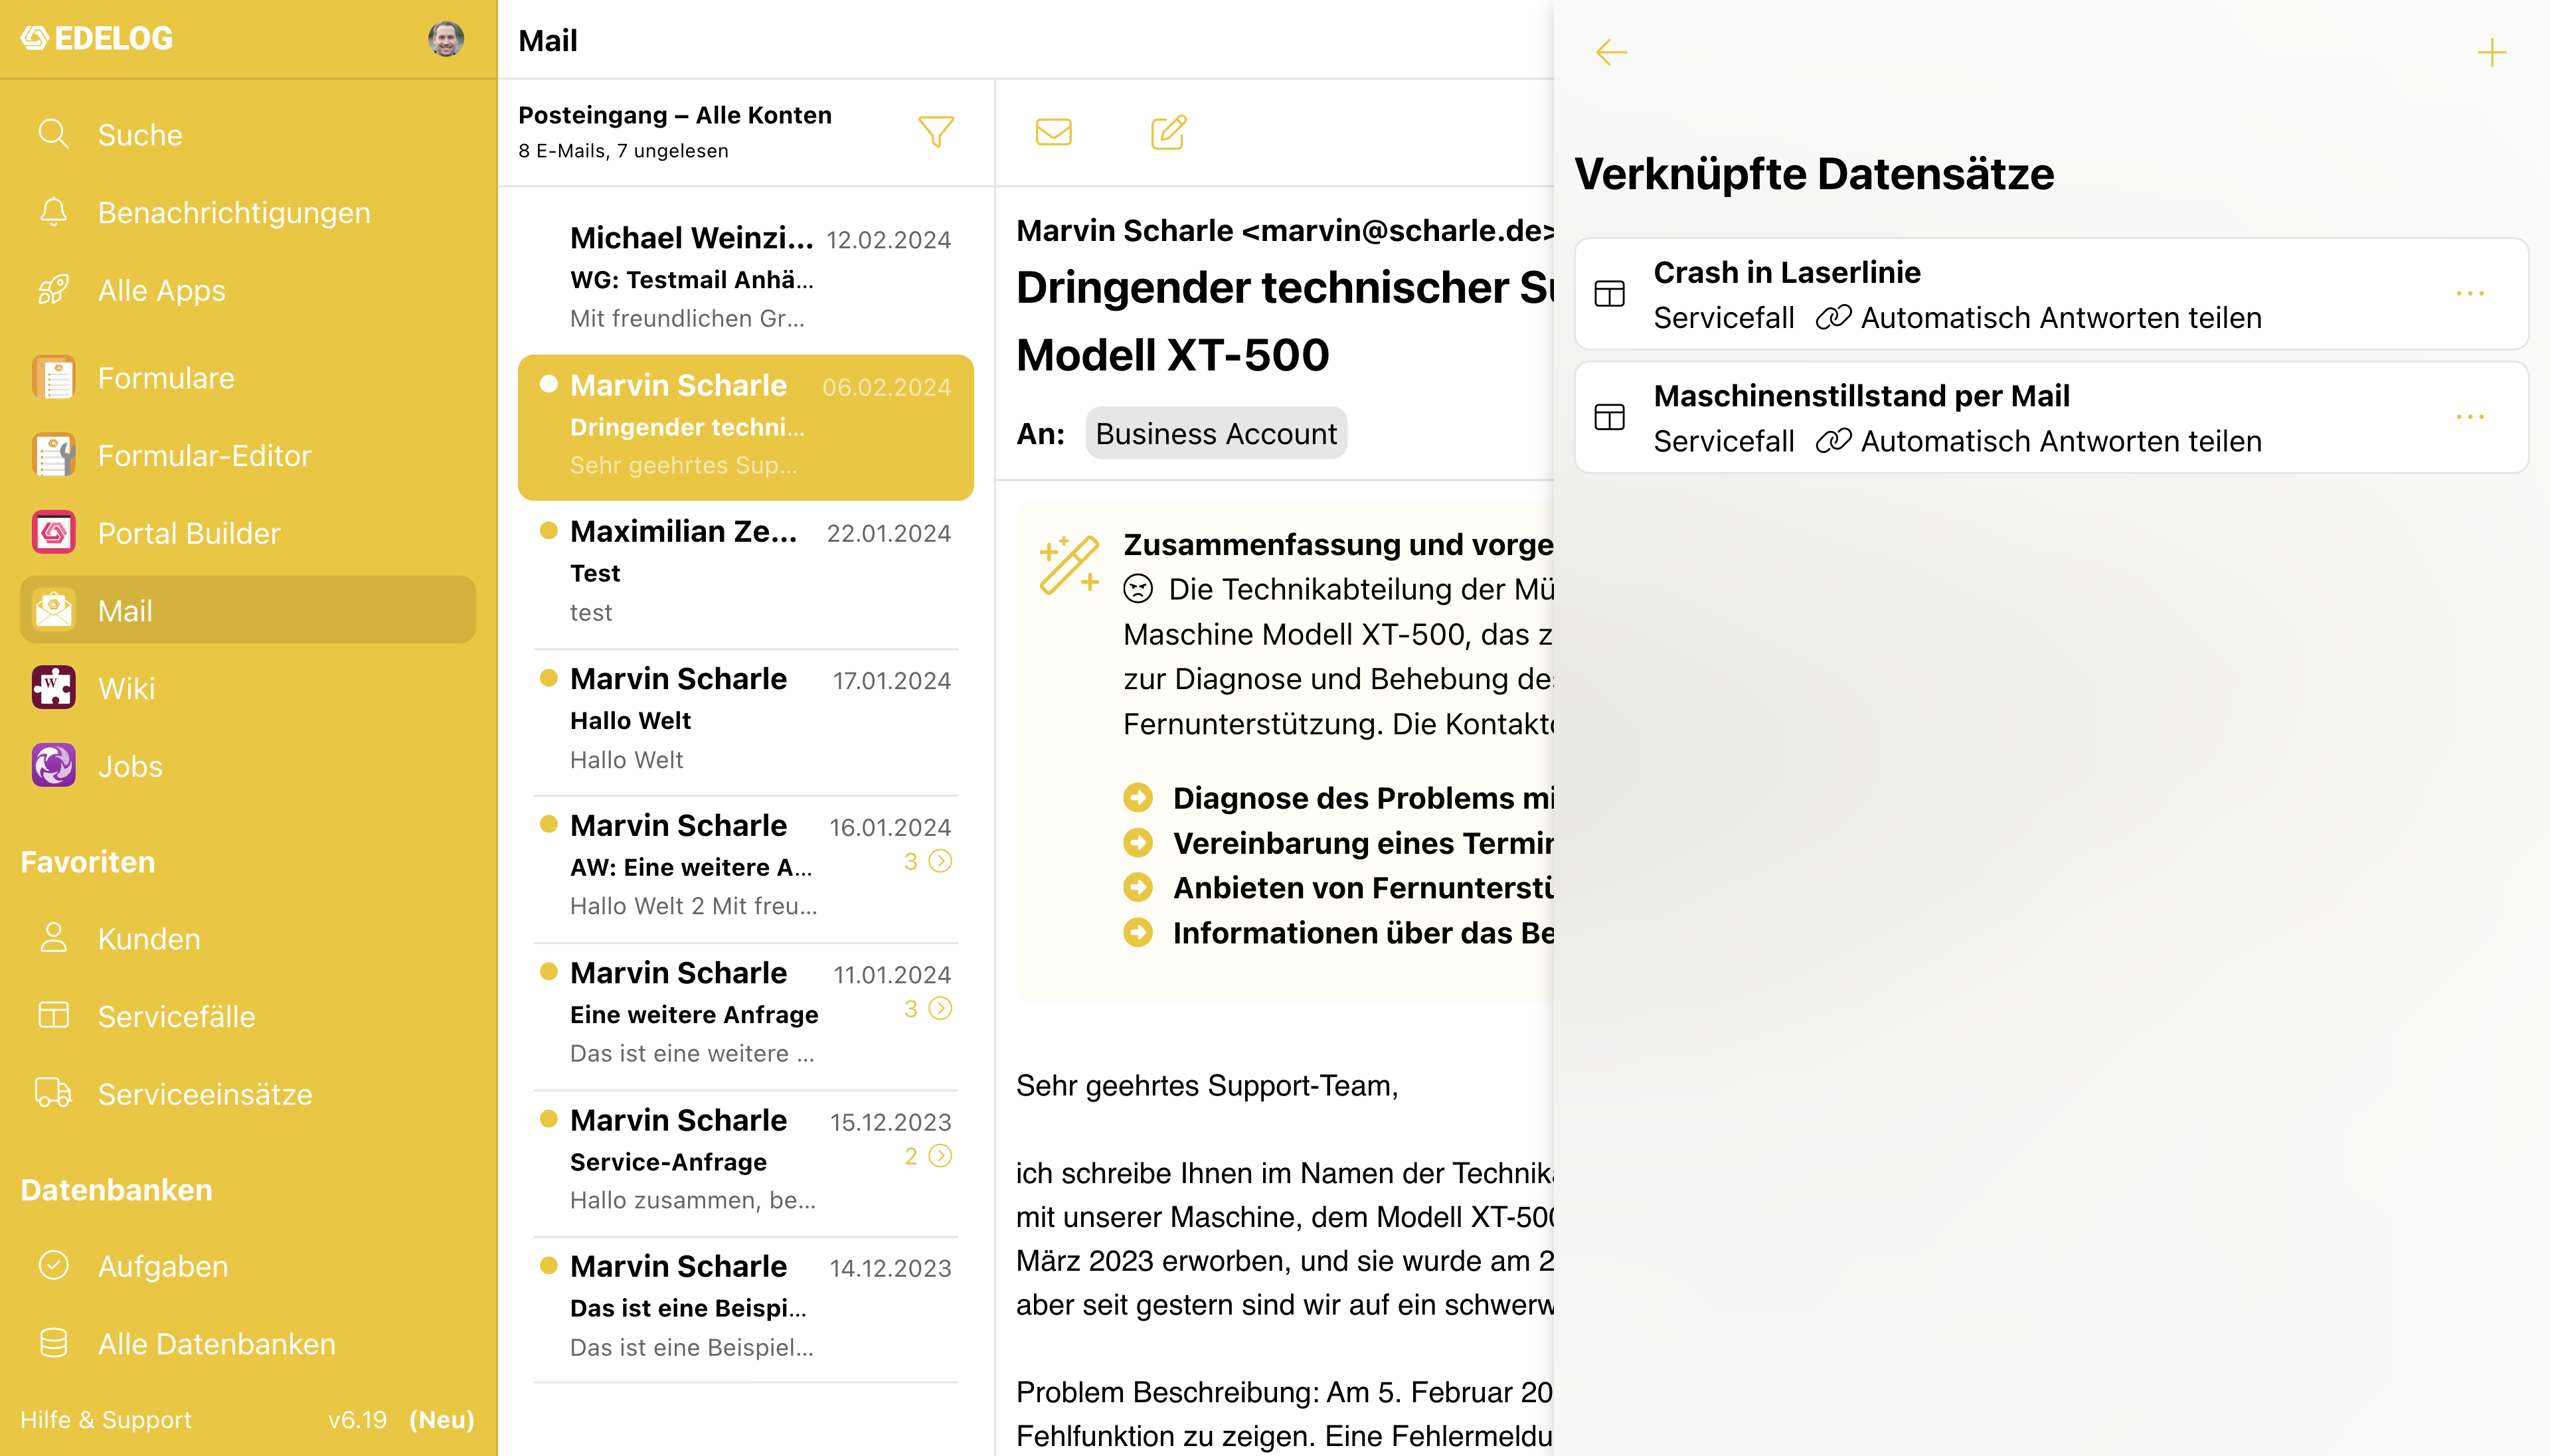Open Benachrichtigungen notifications
Screen dimensions: 2550x1456
coord(248,212)
